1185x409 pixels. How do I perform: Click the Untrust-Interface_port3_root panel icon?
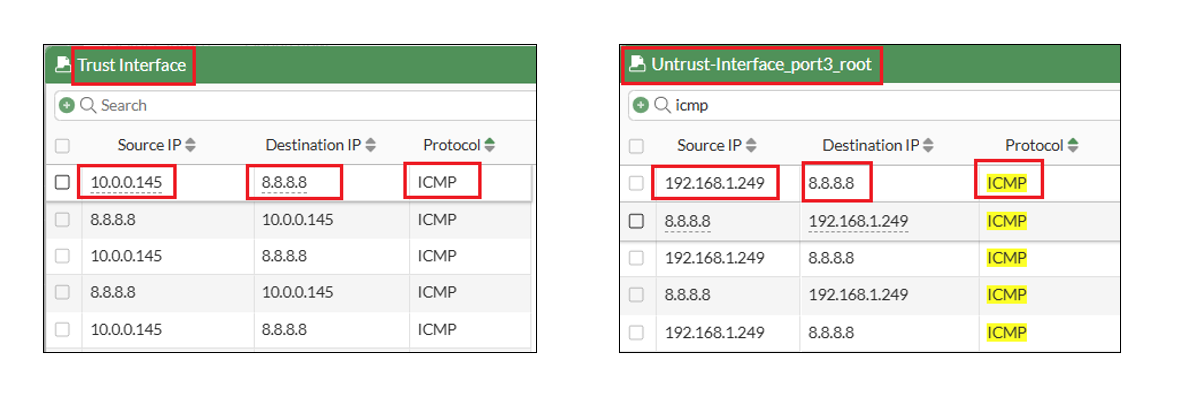click(636, 65)
